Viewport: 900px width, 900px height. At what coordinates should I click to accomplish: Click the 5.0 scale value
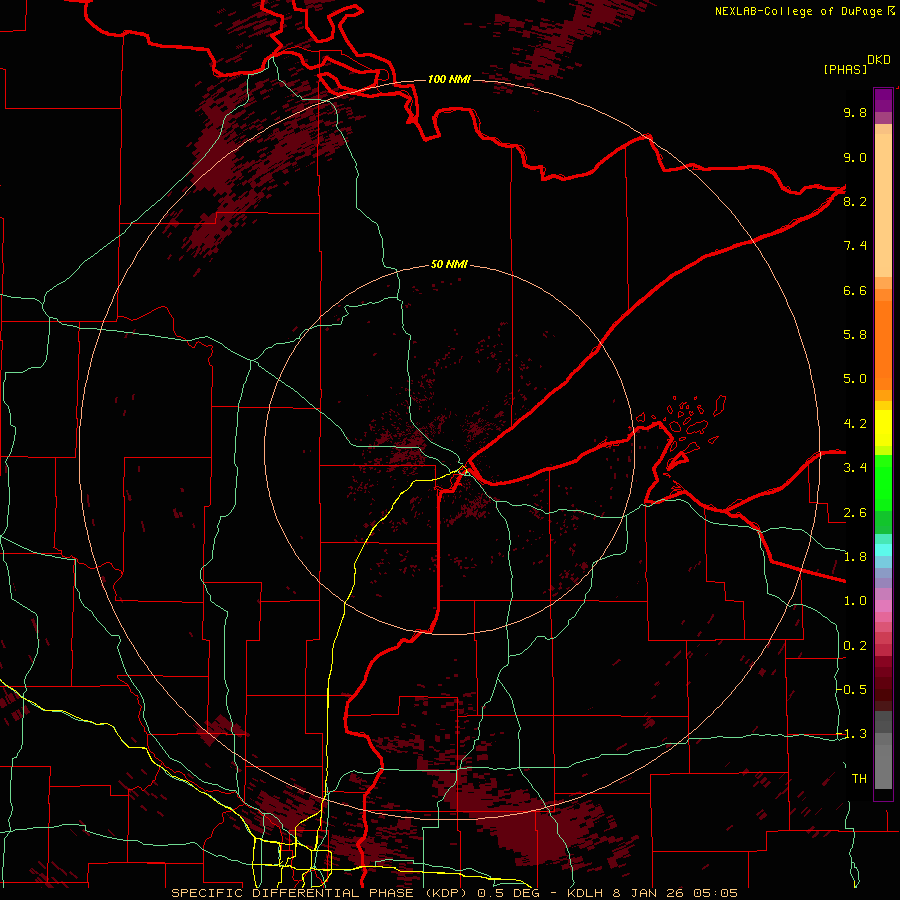coord(855,379)
